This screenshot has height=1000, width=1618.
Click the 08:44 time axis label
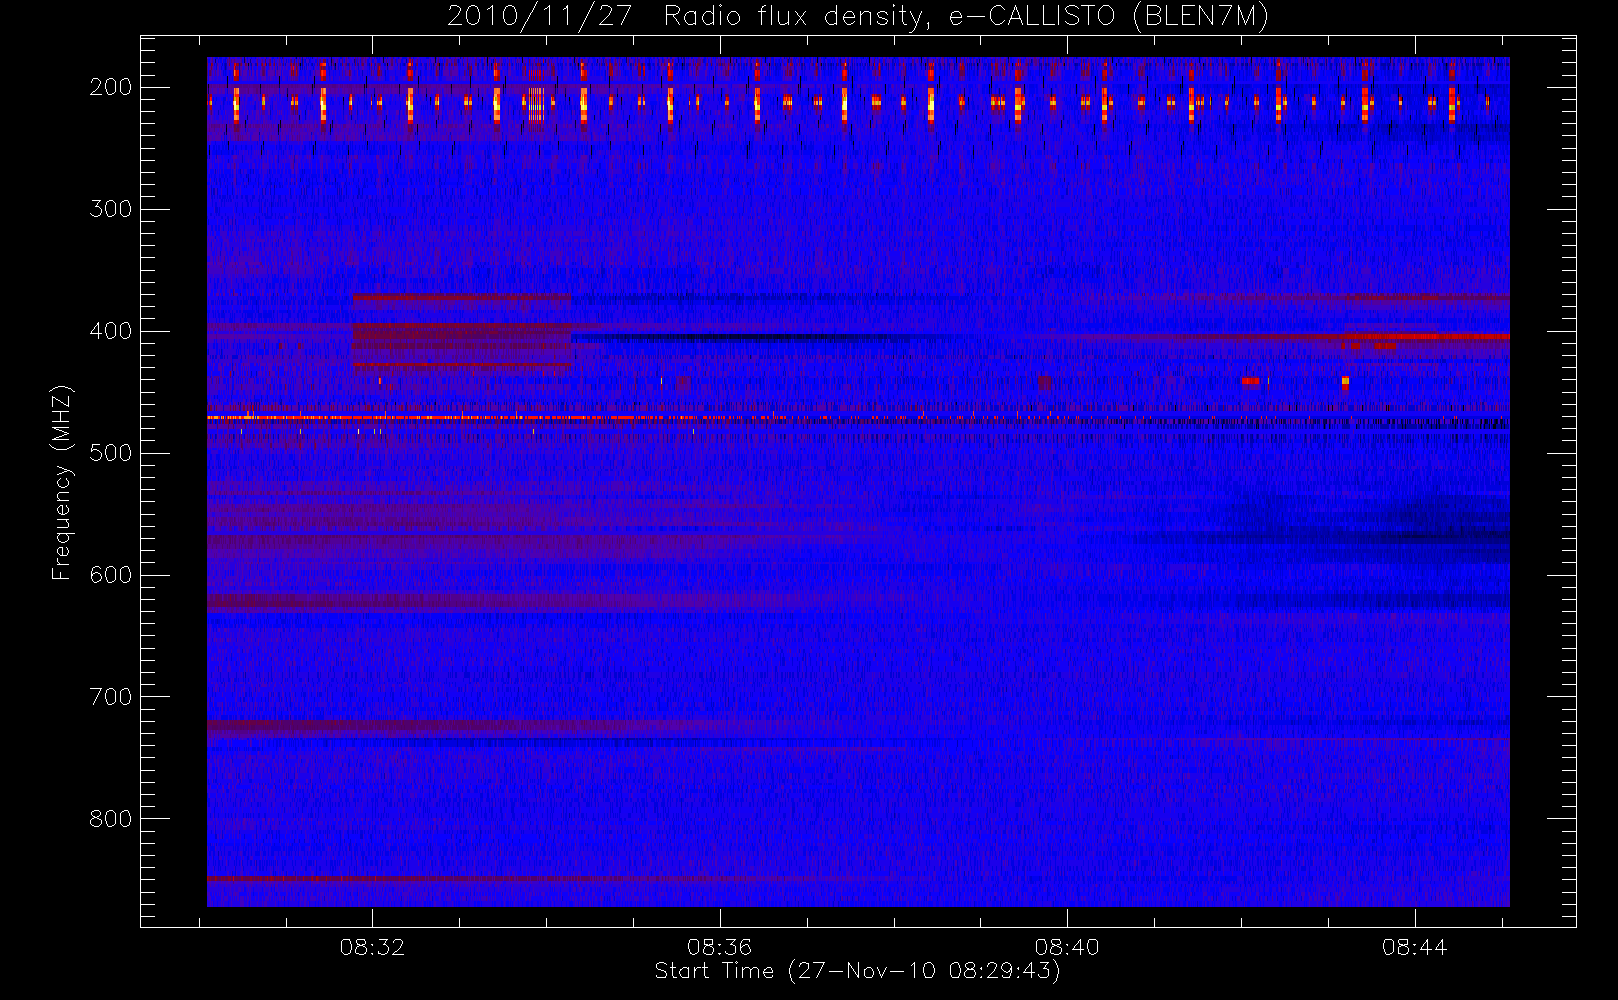click(x=1414, y=947)
